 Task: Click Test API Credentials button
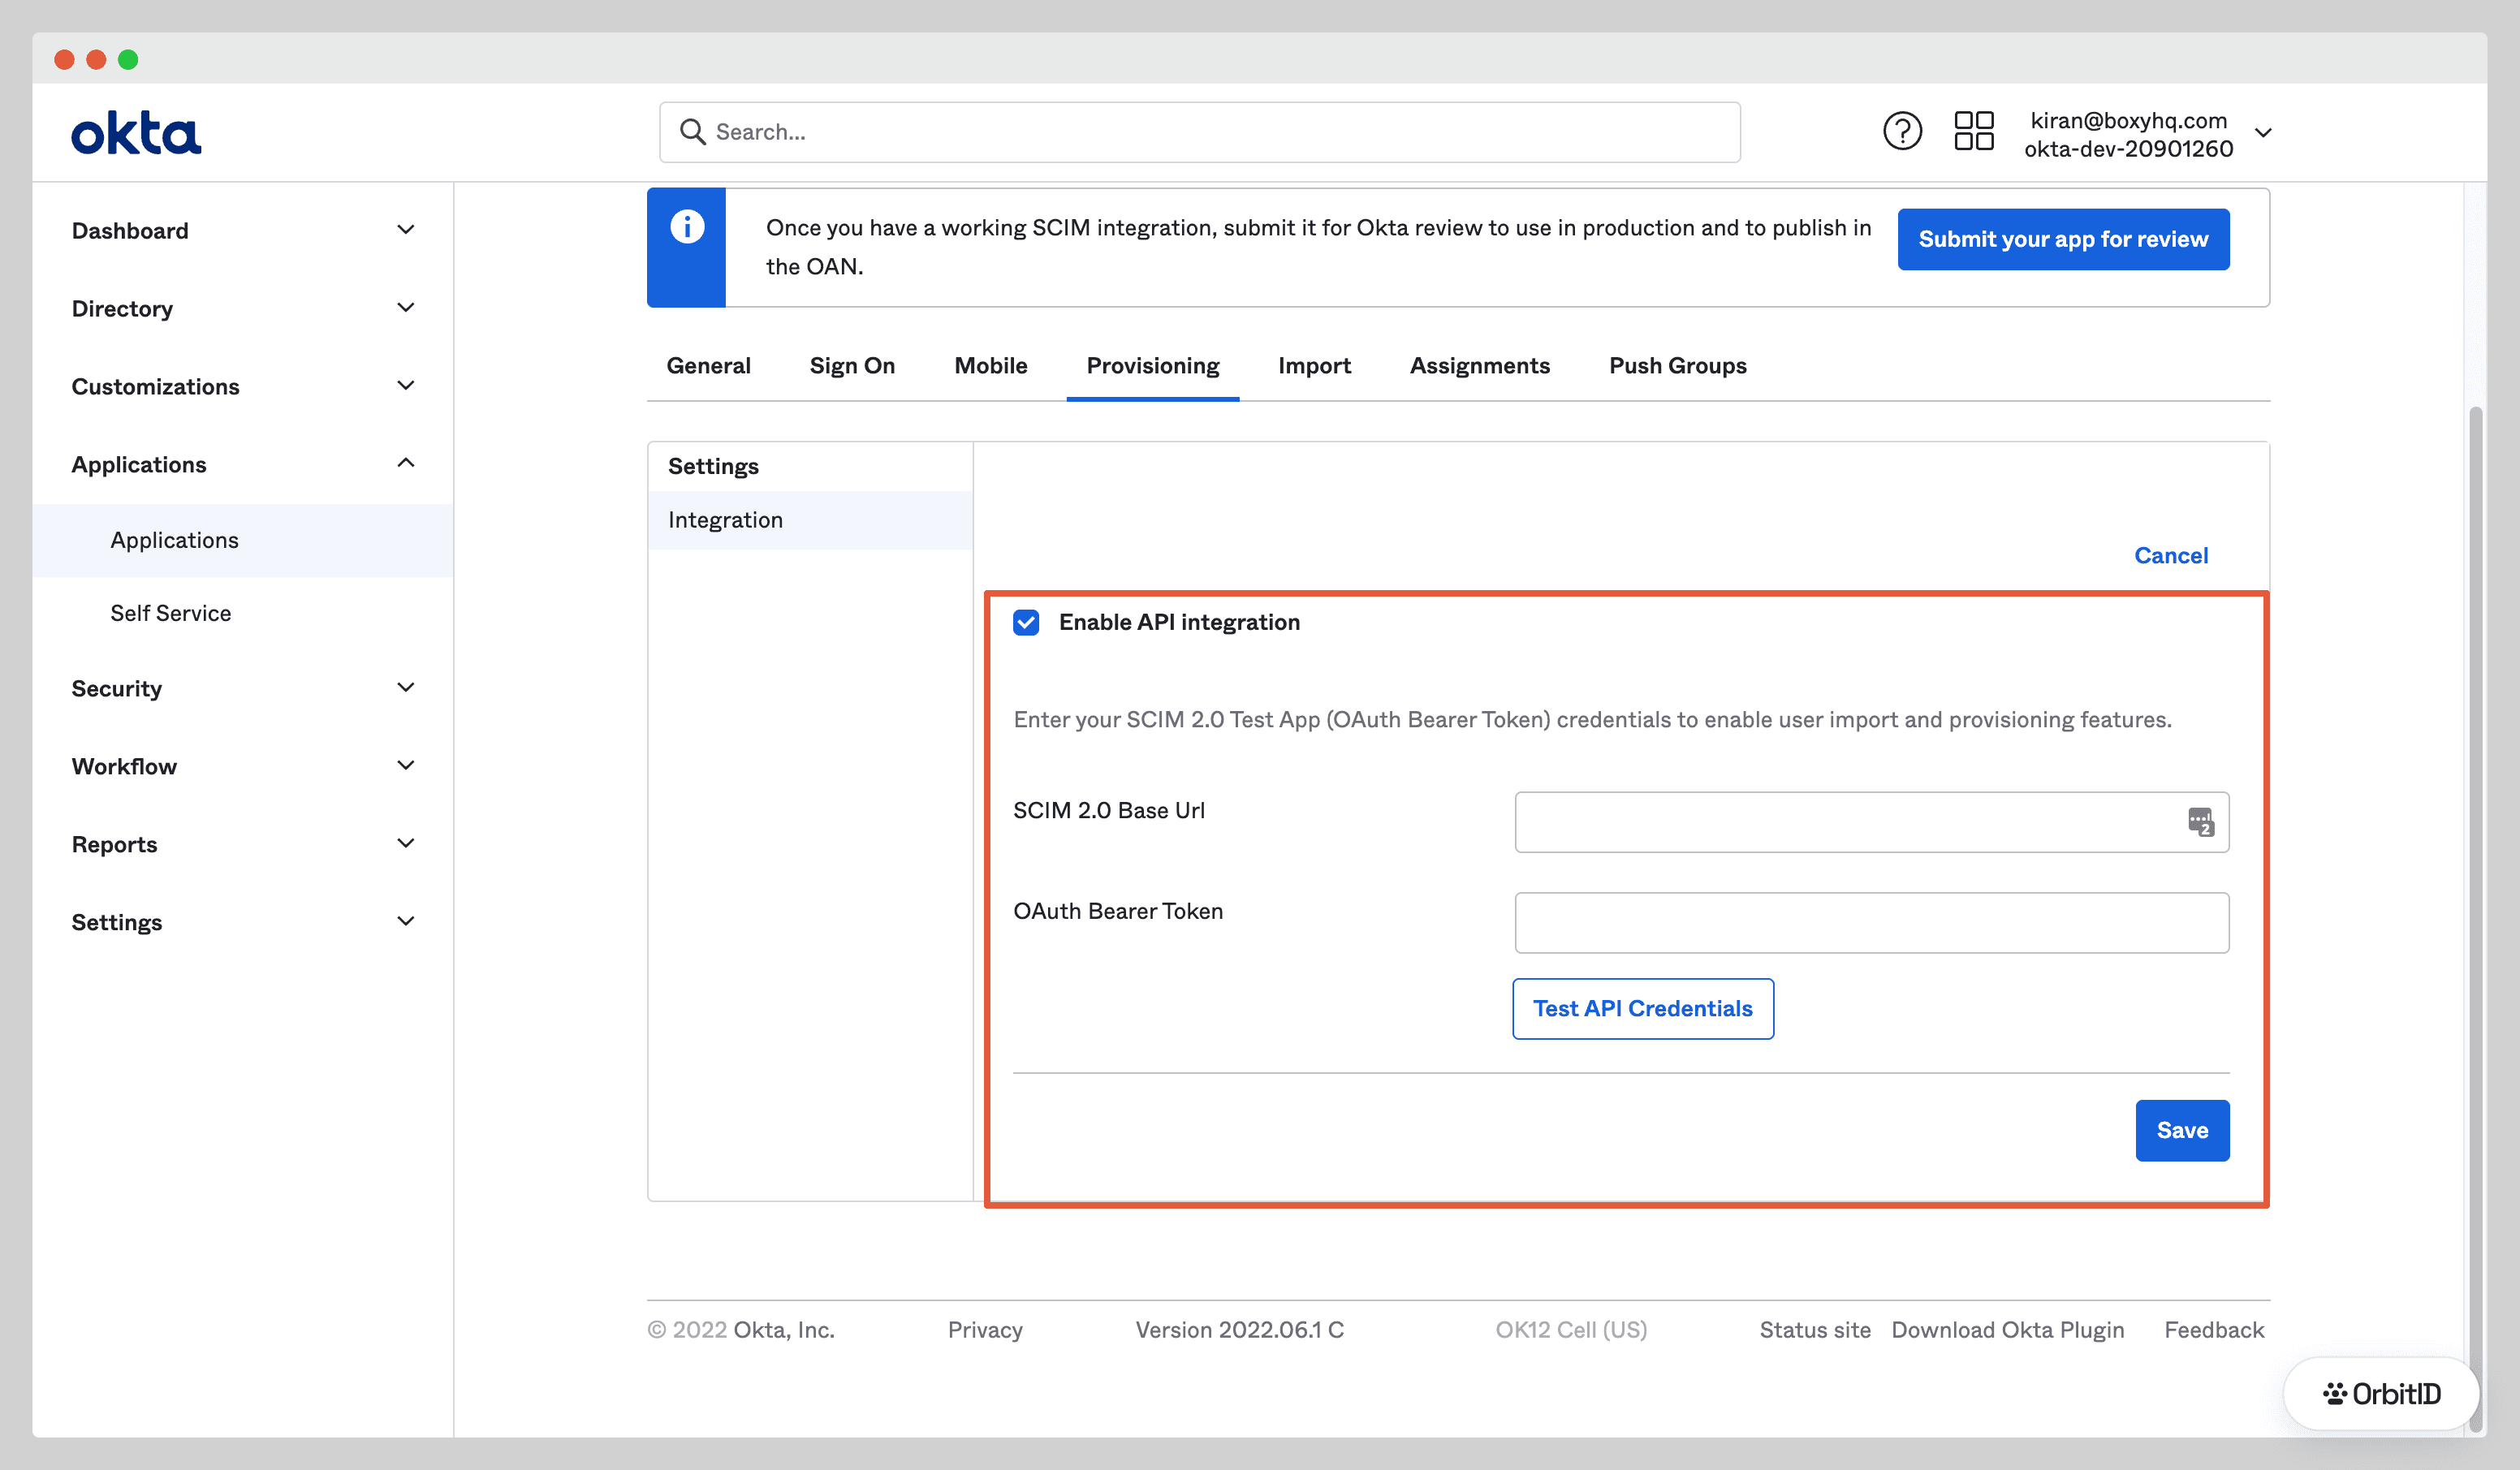(x=1643, y=1009)
